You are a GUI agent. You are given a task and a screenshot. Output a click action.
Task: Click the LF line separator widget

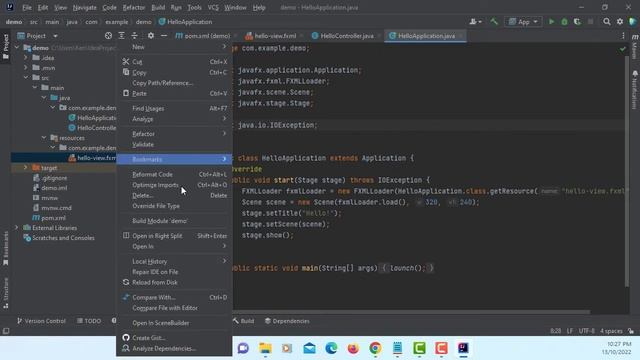pos(569,331)
